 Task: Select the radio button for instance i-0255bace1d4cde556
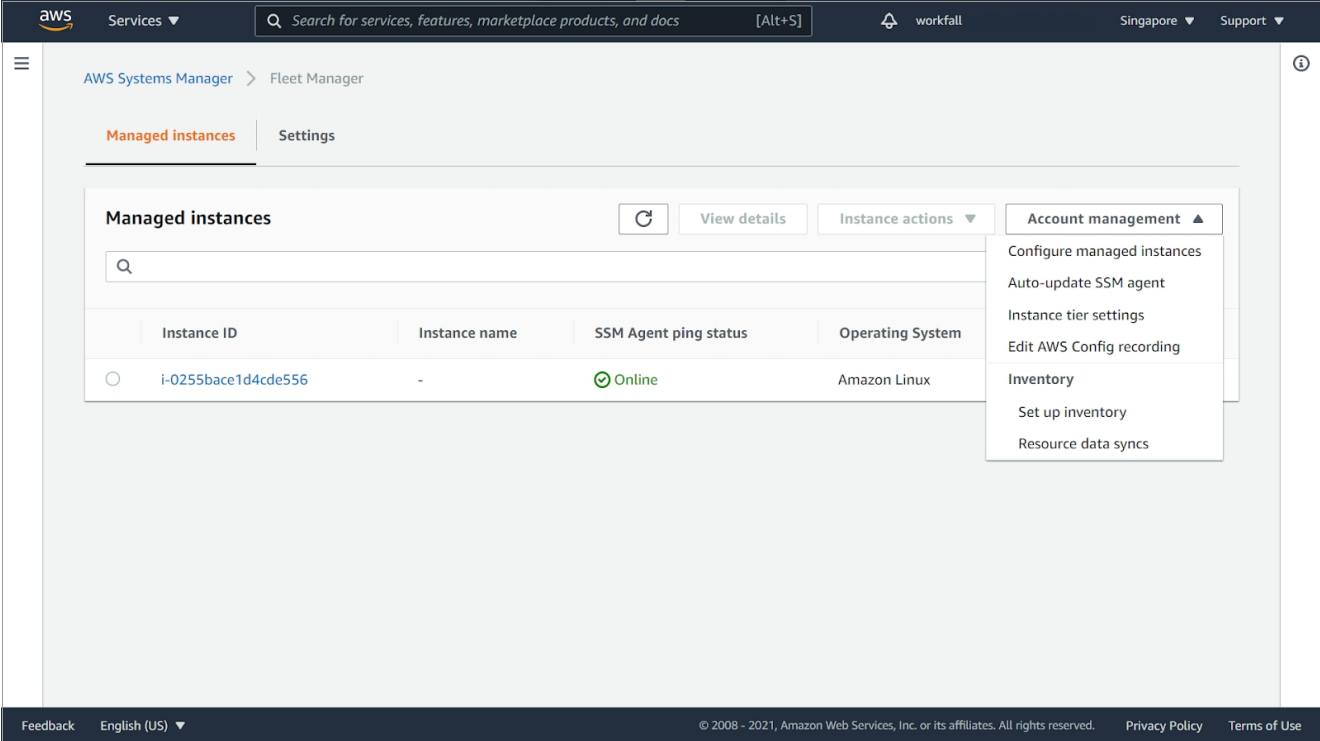pyautogui.click(x=113, y=379)
